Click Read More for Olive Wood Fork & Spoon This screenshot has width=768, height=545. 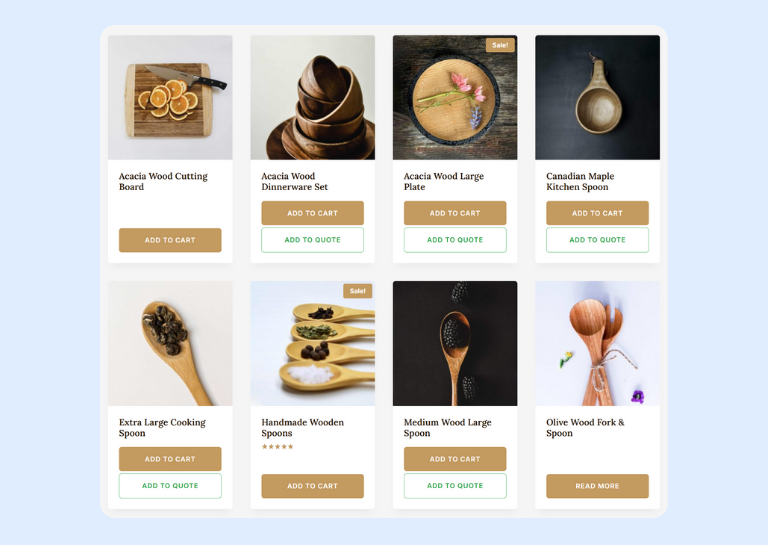pyautogui.click(x=598, y=486)
